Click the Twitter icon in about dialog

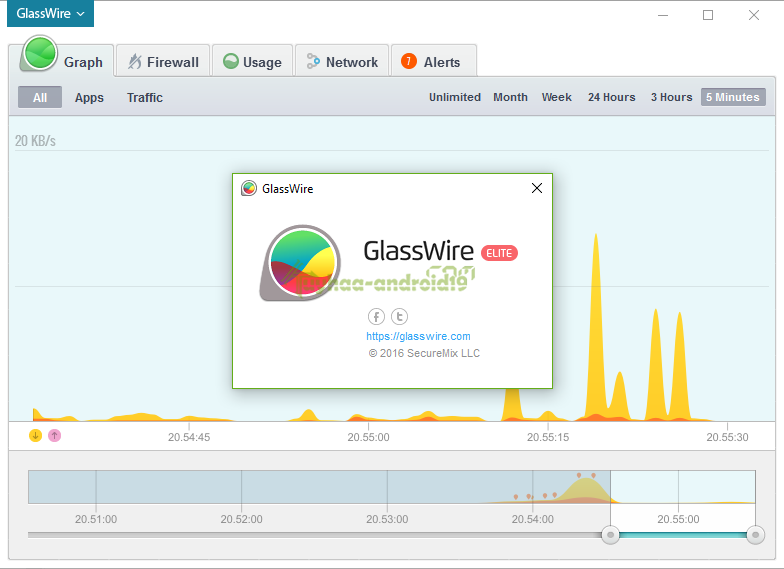coord(399,316)
